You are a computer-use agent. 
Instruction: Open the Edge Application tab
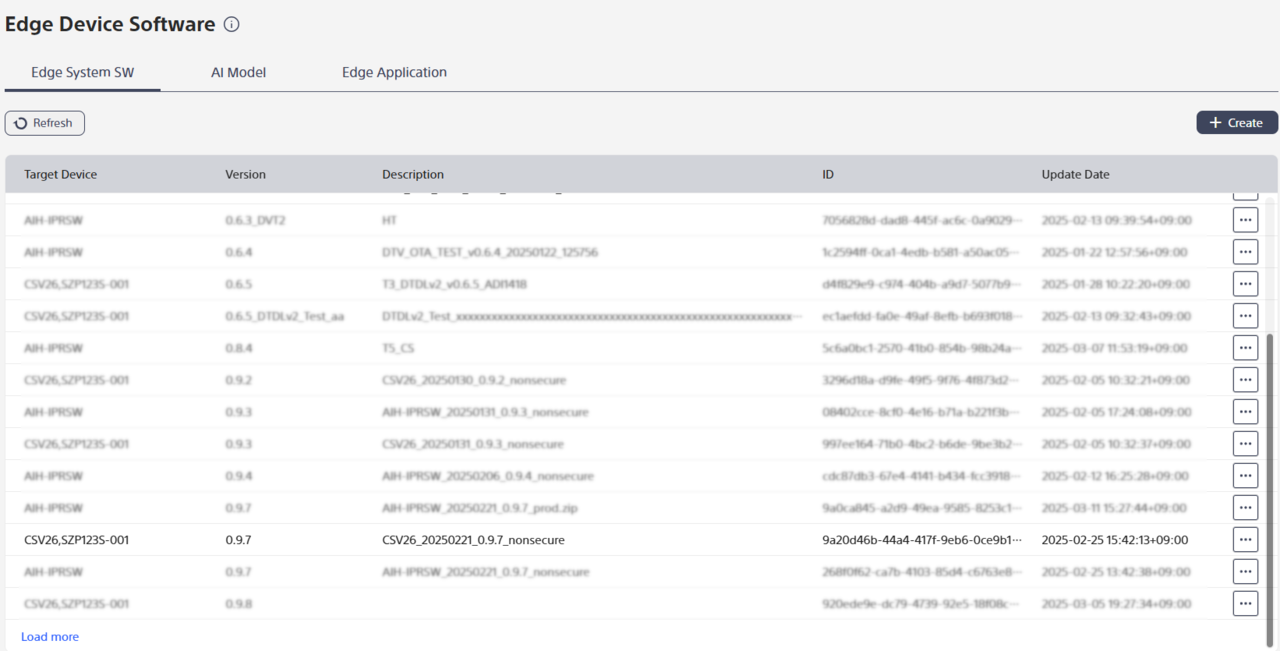(394, 72)
